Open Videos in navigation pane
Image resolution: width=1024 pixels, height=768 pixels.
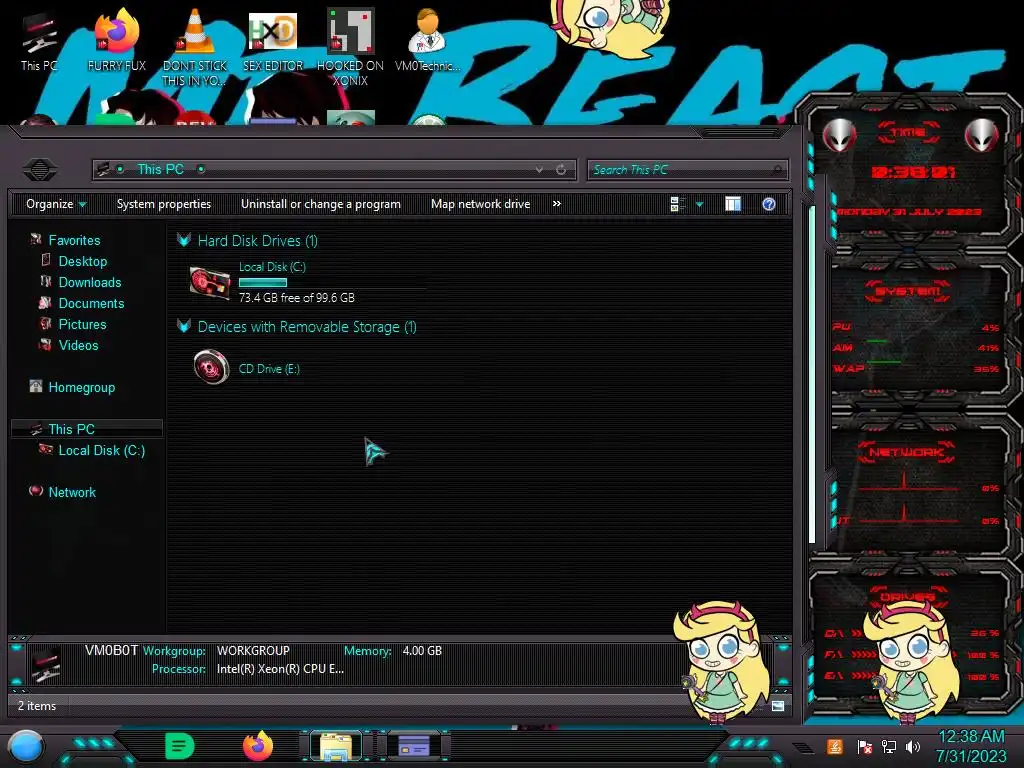(x=78, y=345)
